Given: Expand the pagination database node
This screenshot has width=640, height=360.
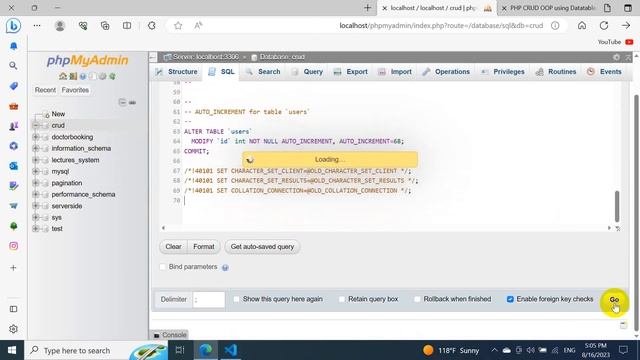Looking at the screenshot, I should click(x=36, y=183).
